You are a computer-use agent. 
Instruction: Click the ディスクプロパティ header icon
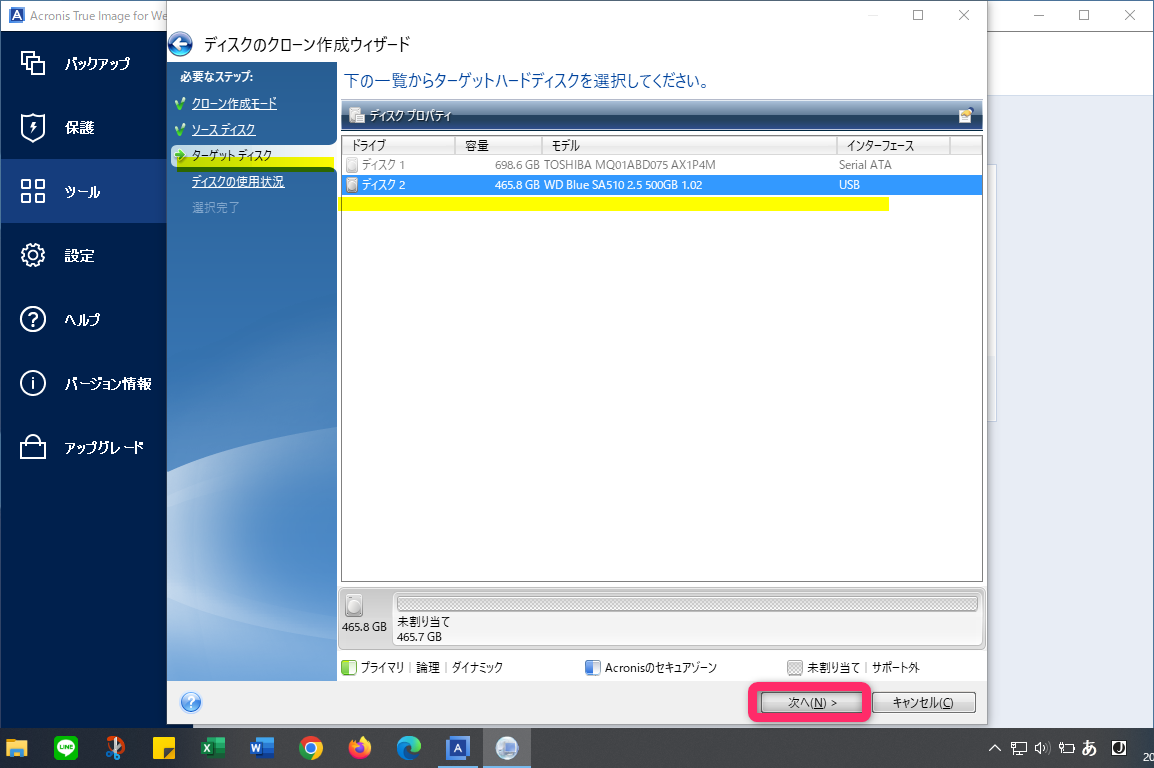pyautogui.click(x=356, y=115)
